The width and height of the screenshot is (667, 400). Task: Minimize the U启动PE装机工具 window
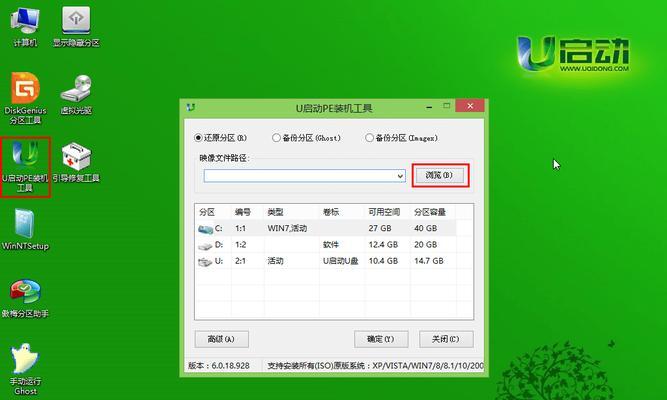click(x=429, y=106)
